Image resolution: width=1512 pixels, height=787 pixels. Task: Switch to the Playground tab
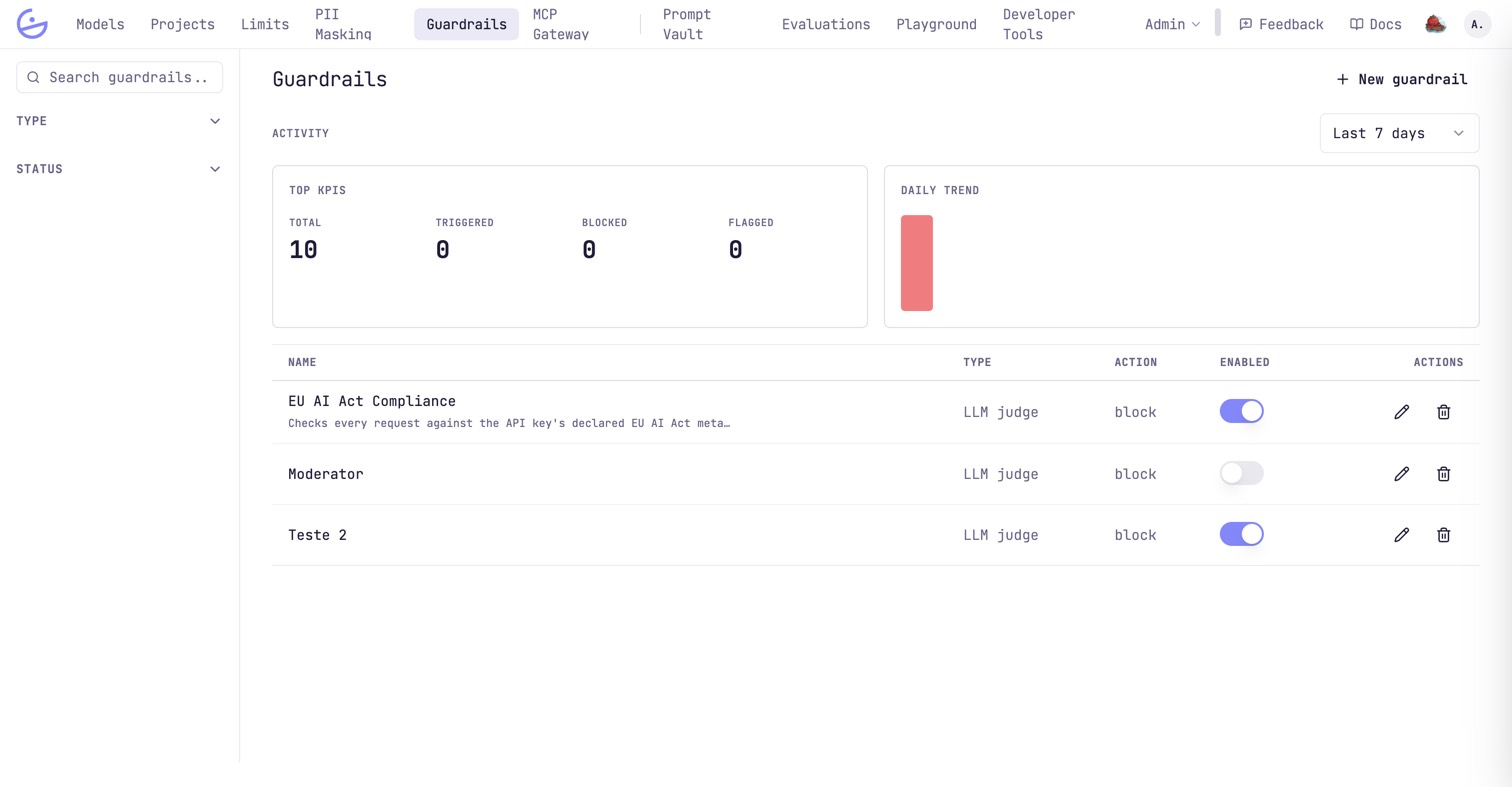click(x=936, y=24)
